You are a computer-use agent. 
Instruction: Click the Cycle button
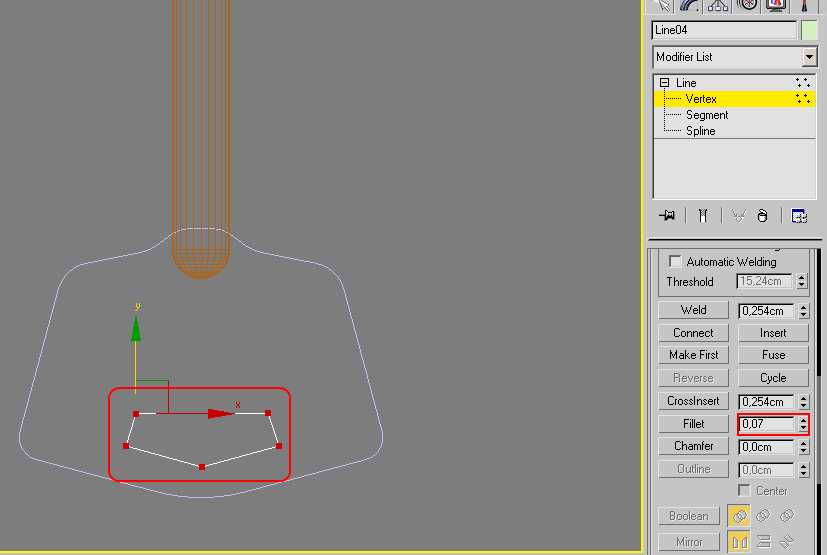pos(773,378)
